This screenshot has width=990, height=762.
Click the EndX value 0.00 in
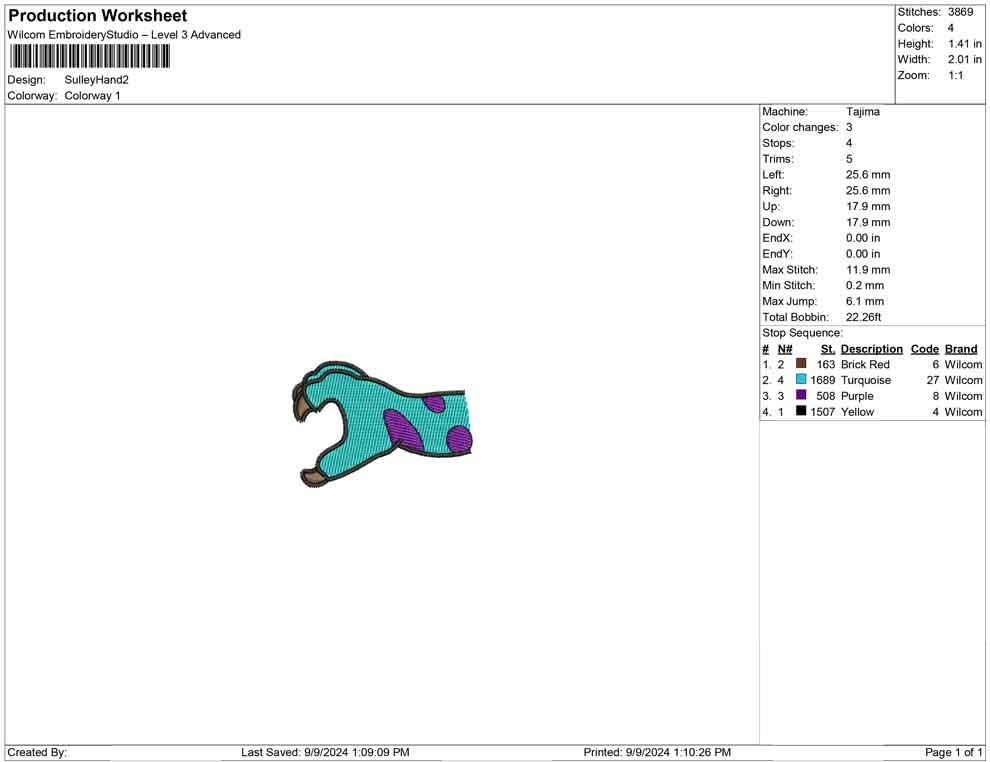click(x=862, y=238)
